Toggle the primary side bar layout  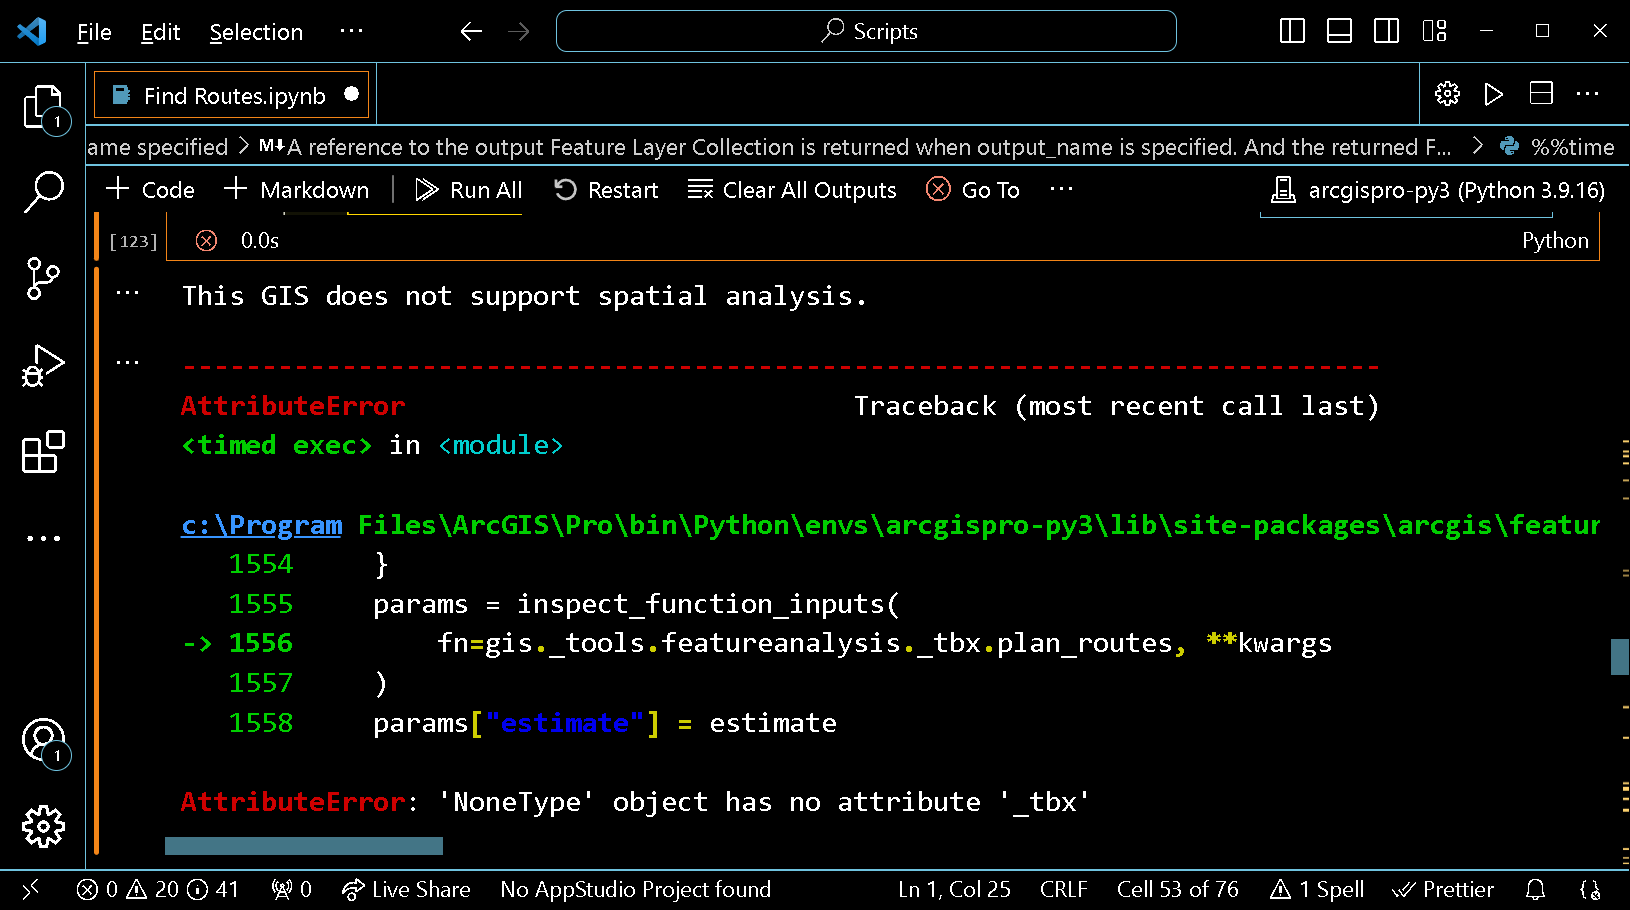1292,31
